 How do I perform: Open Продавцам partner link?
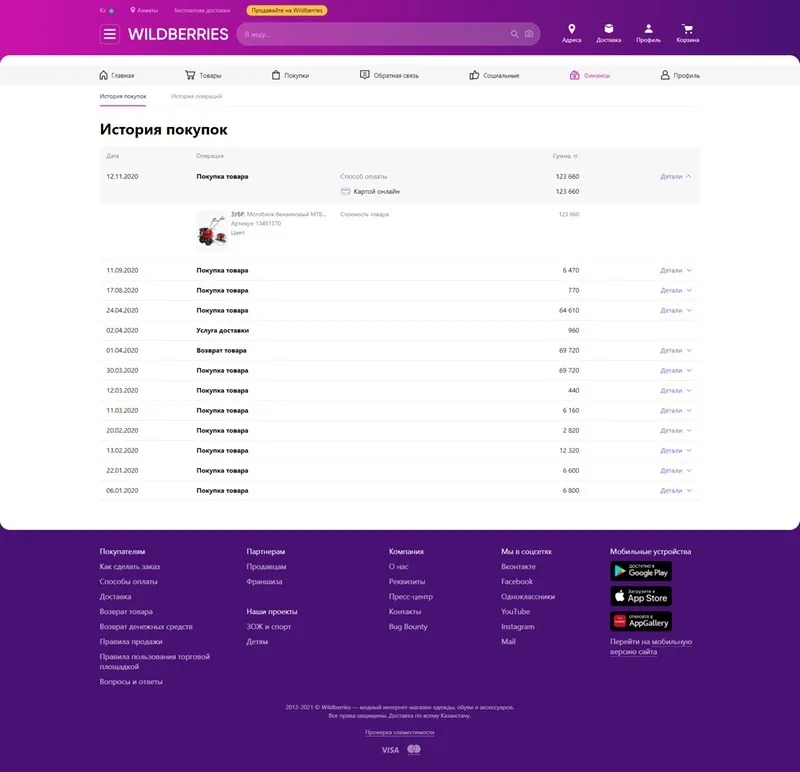266,566
